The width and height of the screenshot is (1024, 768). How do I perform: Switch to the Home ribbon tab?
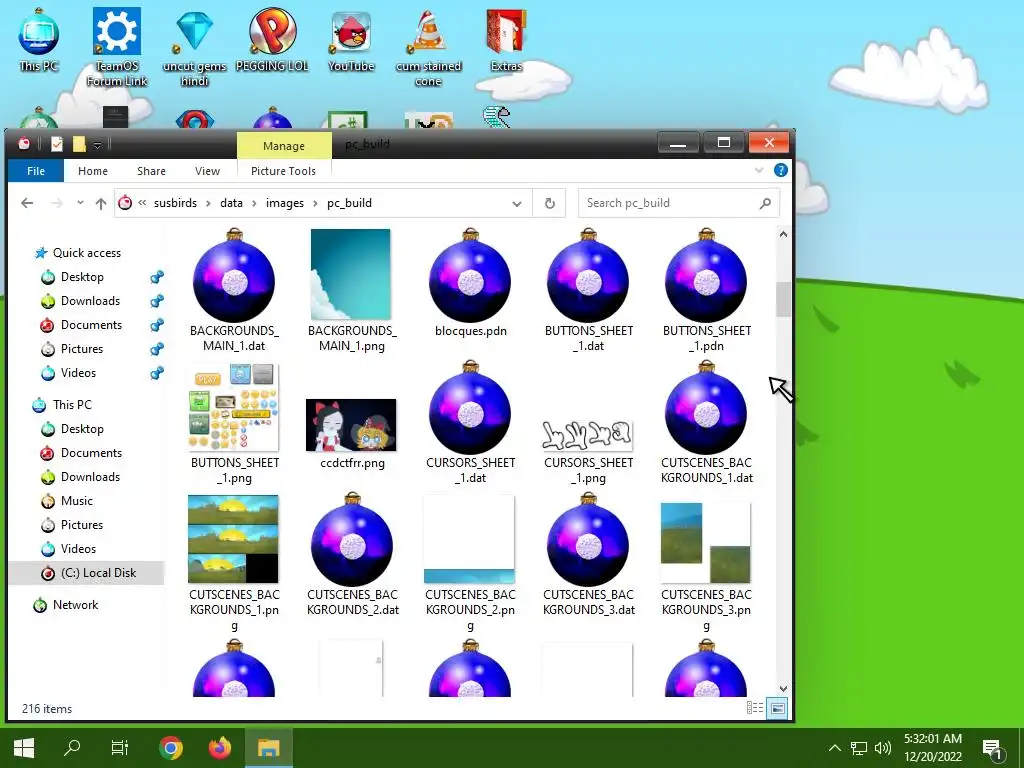click(x=93, y=171)
